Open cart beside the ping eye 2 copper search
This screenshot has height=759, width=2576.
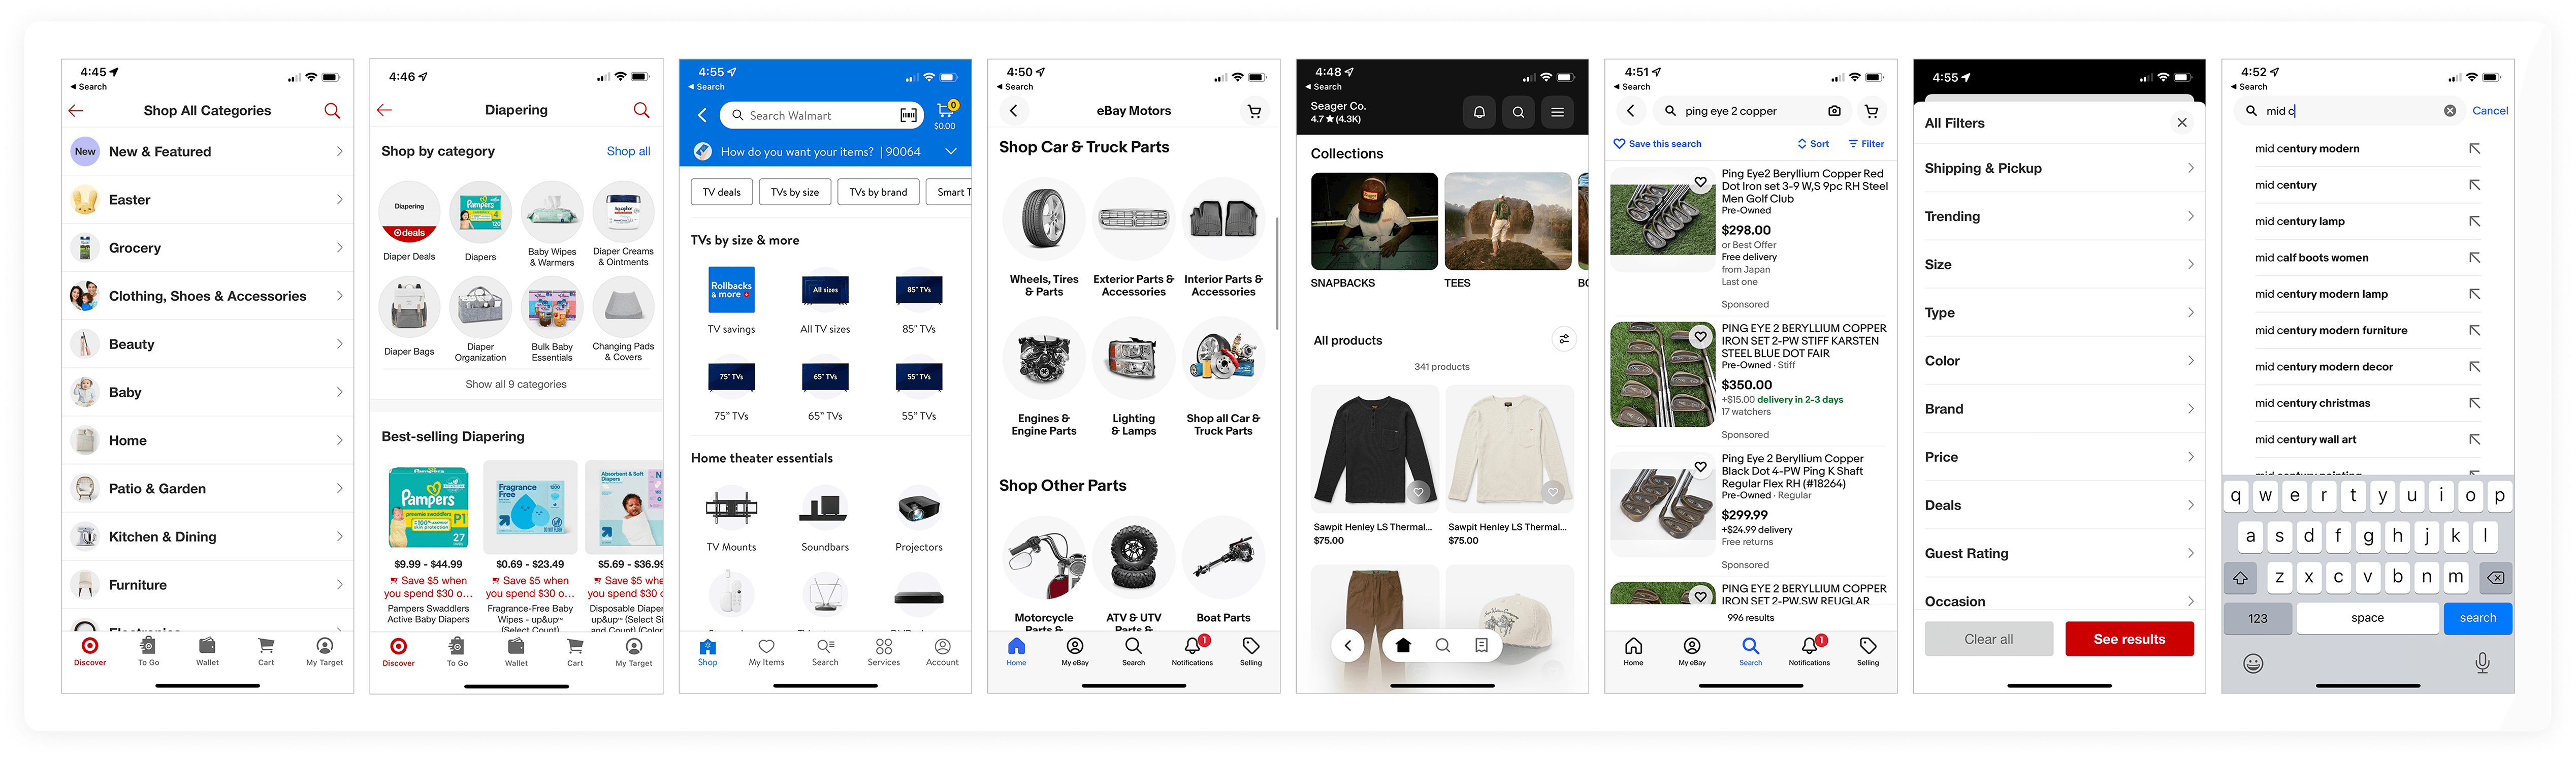tap(1871, 111)
